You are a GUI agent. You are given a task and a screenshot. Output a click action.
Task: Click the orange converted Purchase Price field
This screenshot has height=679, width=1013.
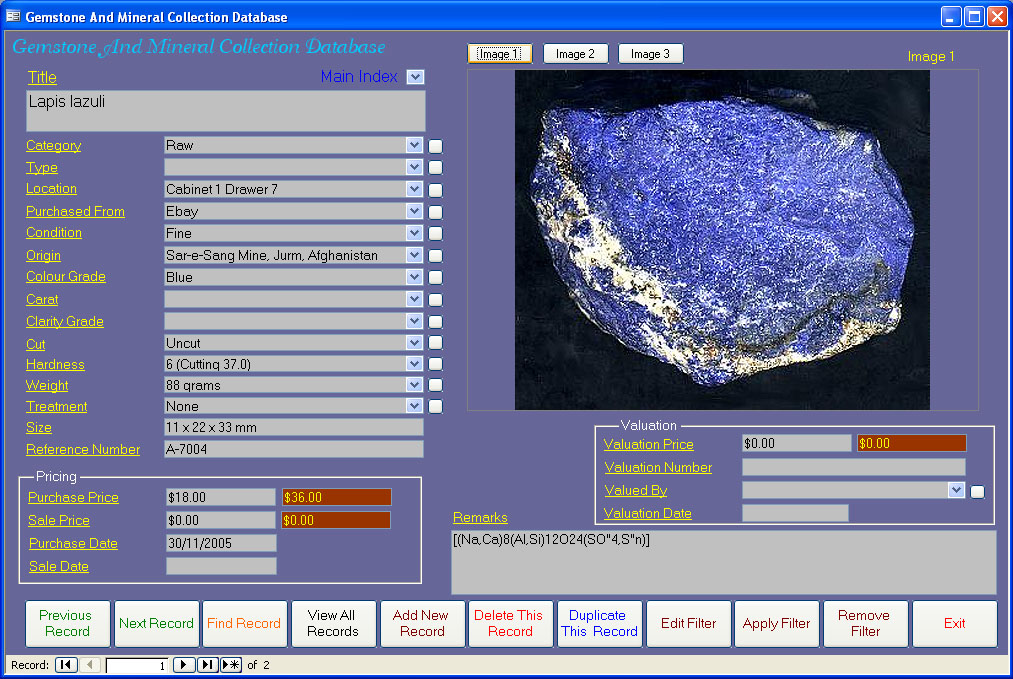coord(336,497)
